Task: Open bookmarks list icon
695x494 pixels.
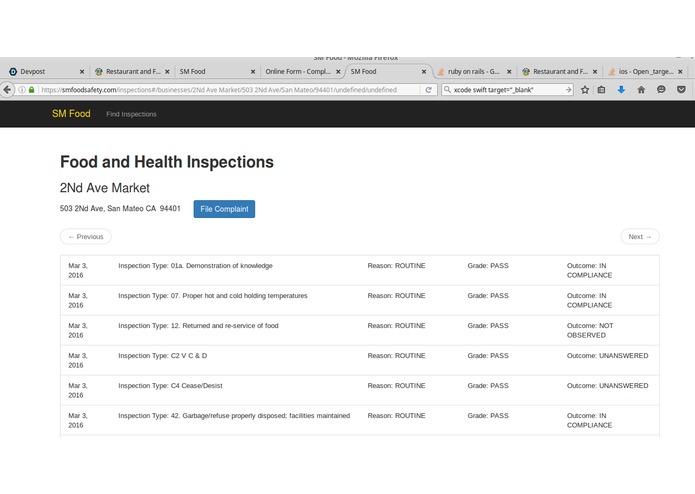Action: [601, 90]
